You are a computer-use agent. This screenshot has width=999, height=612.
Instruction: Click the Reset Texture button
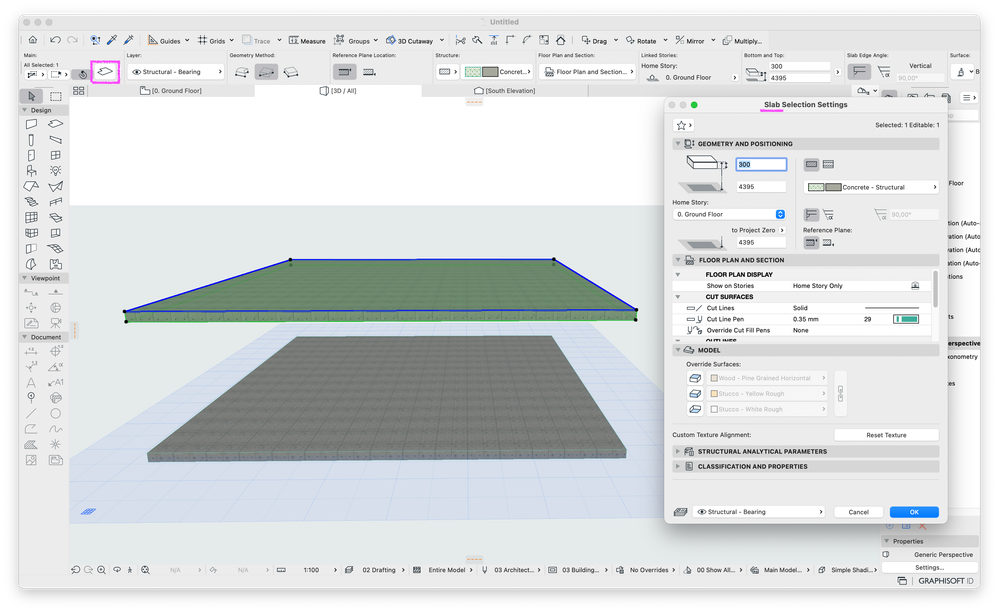886,435
